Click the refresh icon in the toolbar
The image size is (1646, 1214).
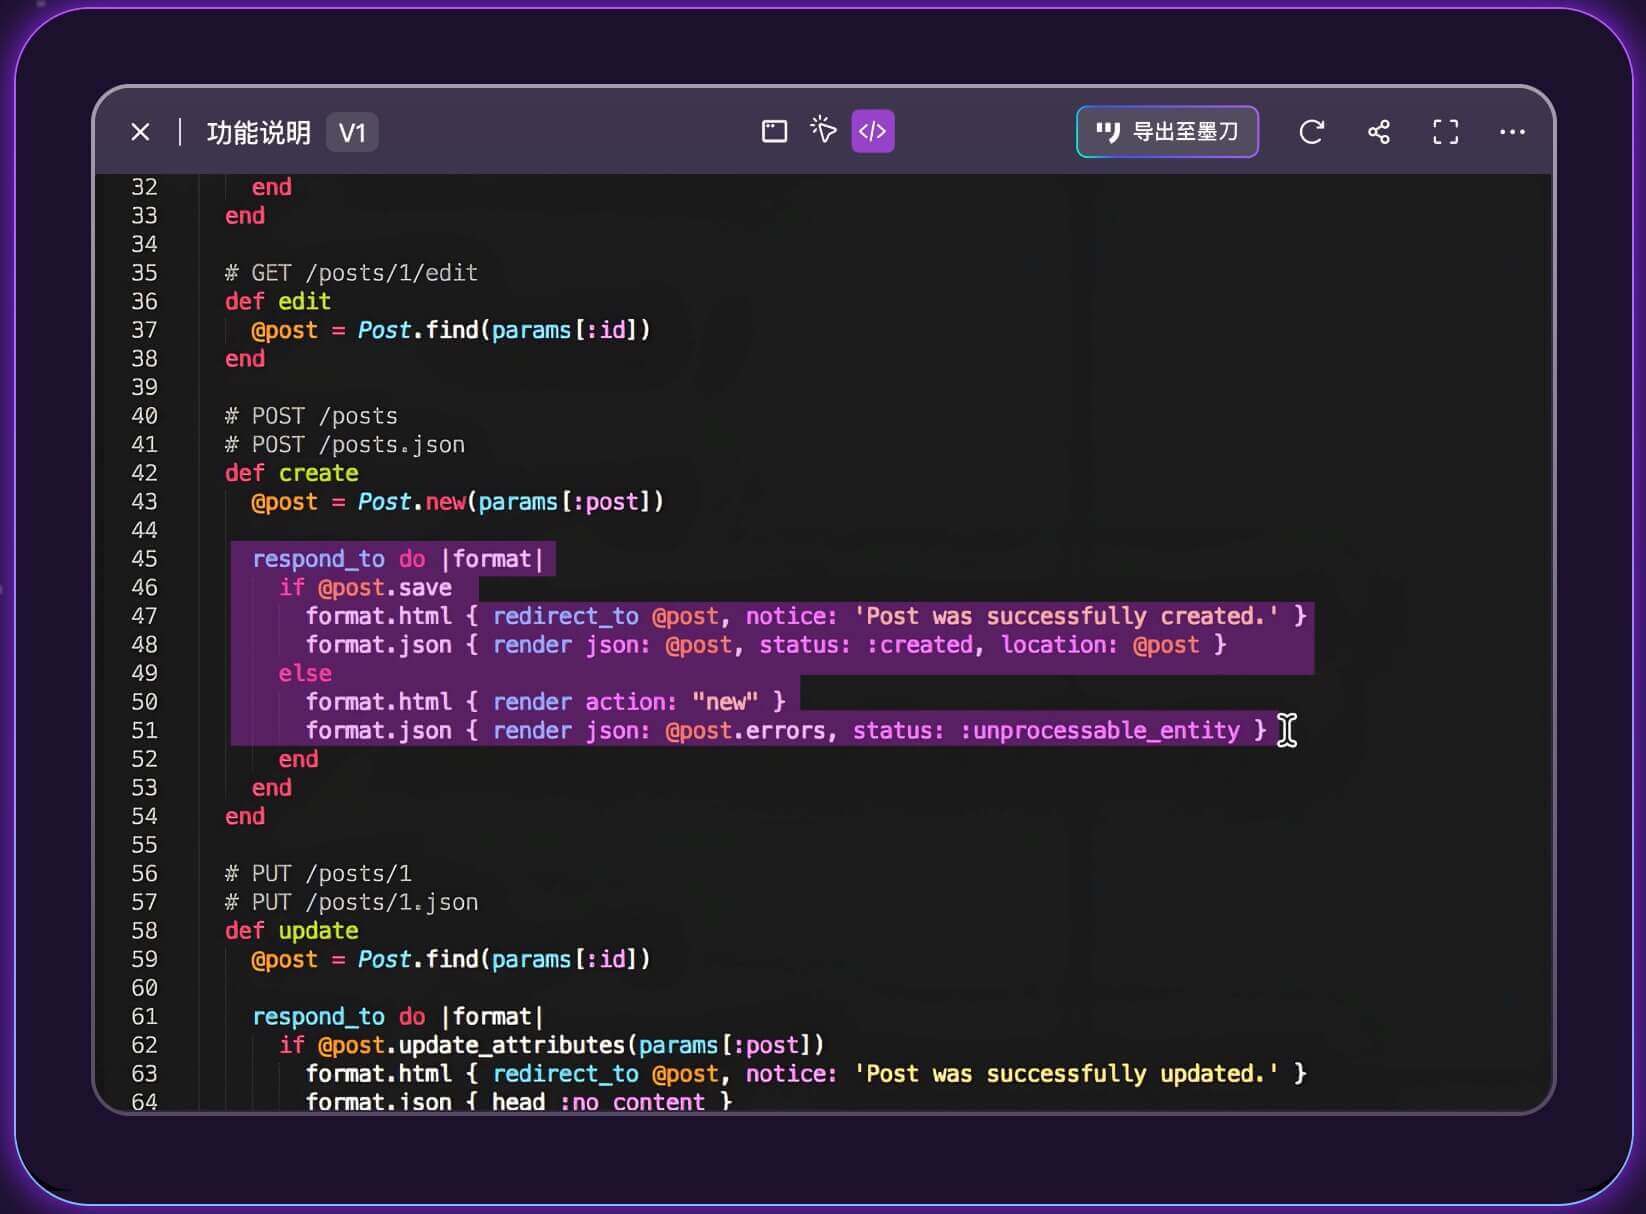tap(1311, 132)
